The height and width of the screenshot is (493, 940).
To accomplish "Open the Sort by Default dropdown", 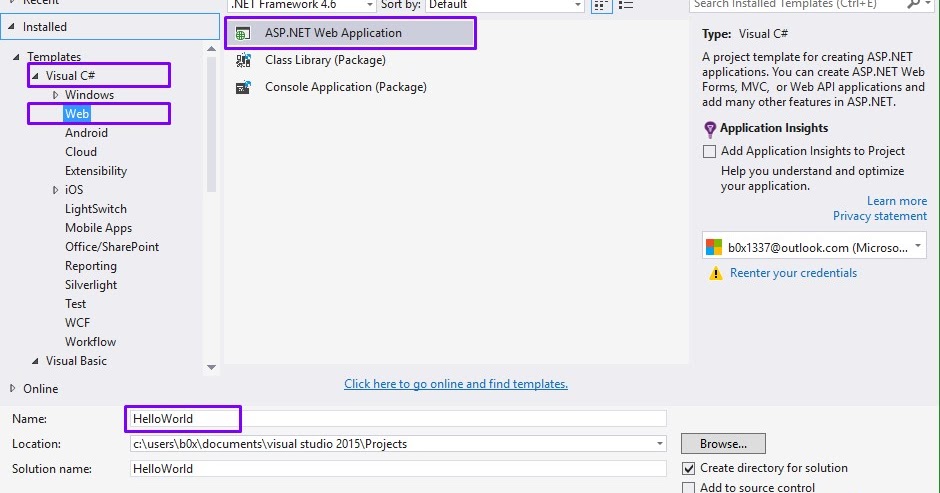I will click(577, 5).
